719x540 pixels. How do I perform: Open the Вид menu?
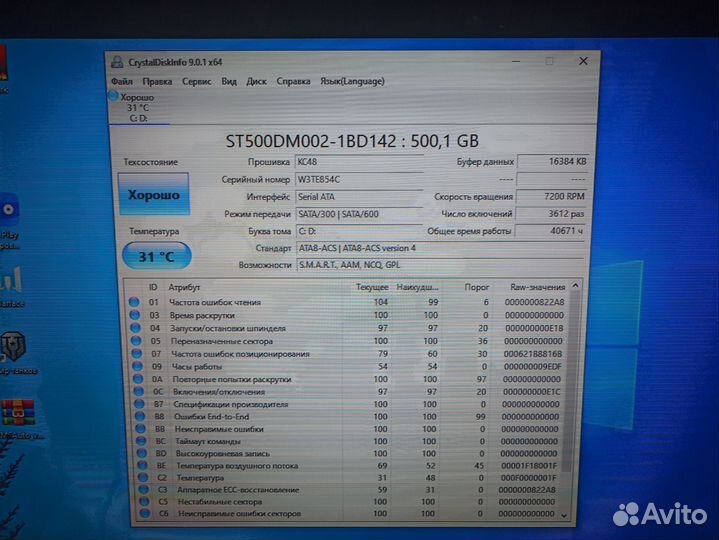click(x=229, y=82)
